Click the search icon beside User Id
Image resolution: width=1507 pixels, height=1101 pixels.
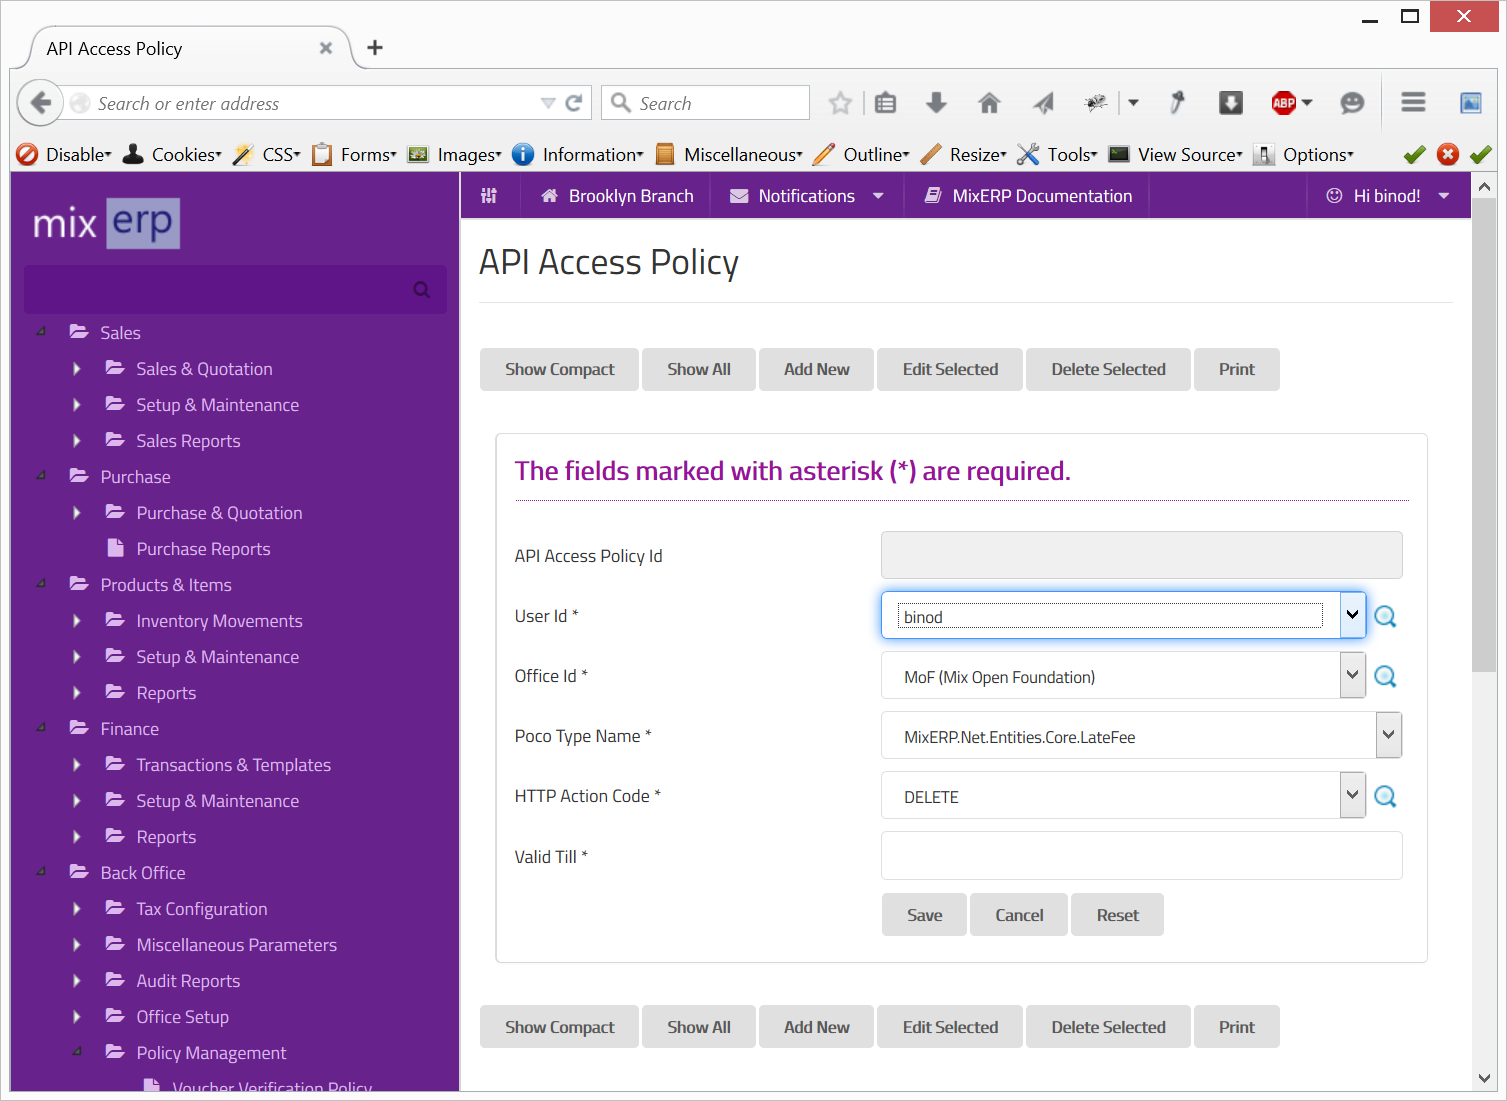pyautogui.click(x=1385, y=617)
